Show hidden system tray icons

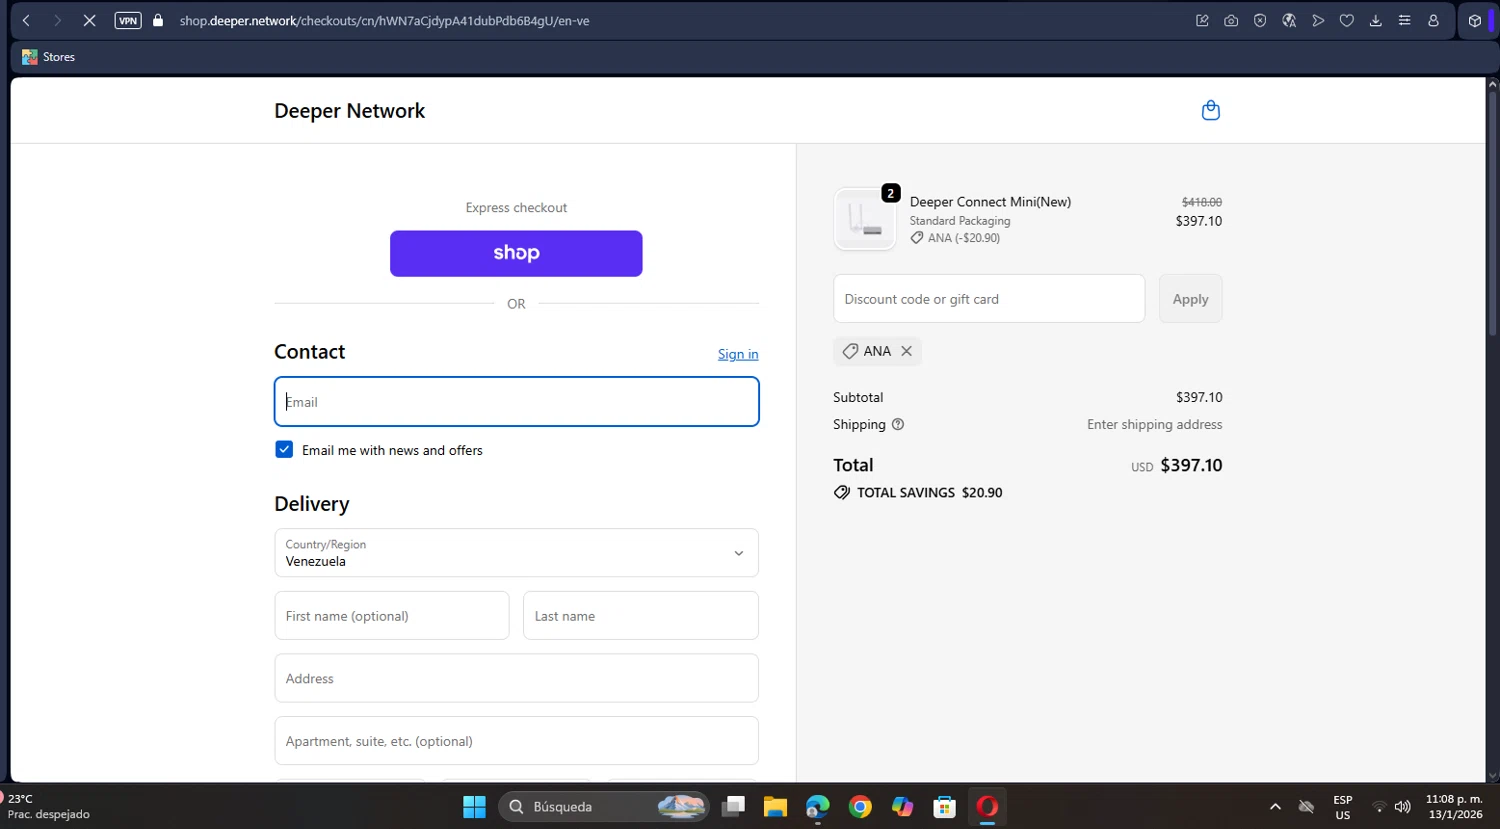pos(1275,807)
